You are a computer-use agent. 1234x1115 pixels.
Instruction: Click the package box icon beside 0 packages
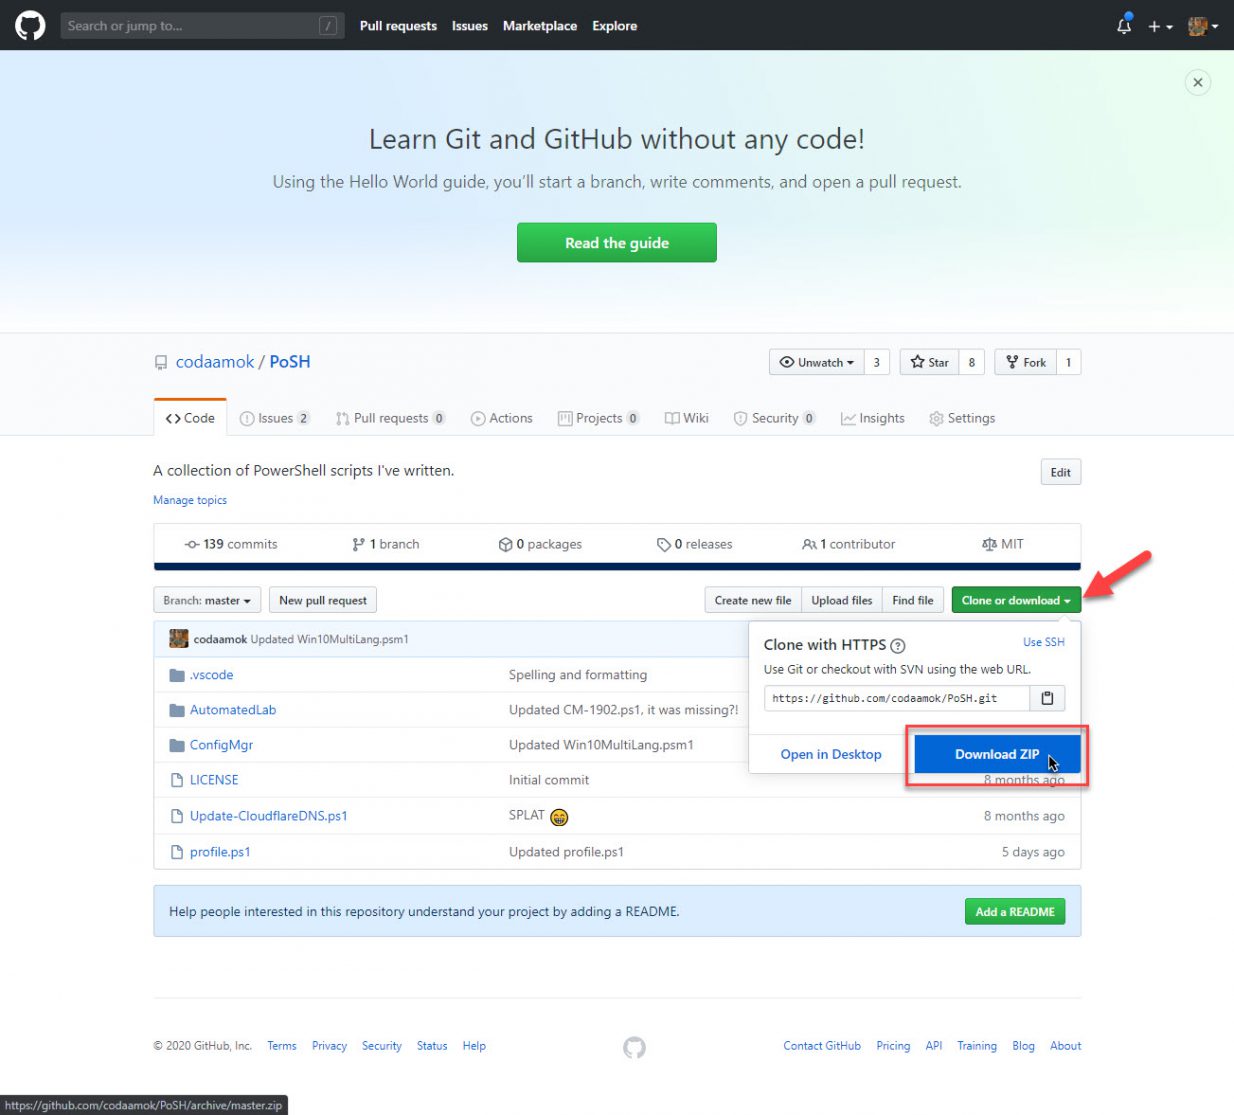tap(506, 543)
